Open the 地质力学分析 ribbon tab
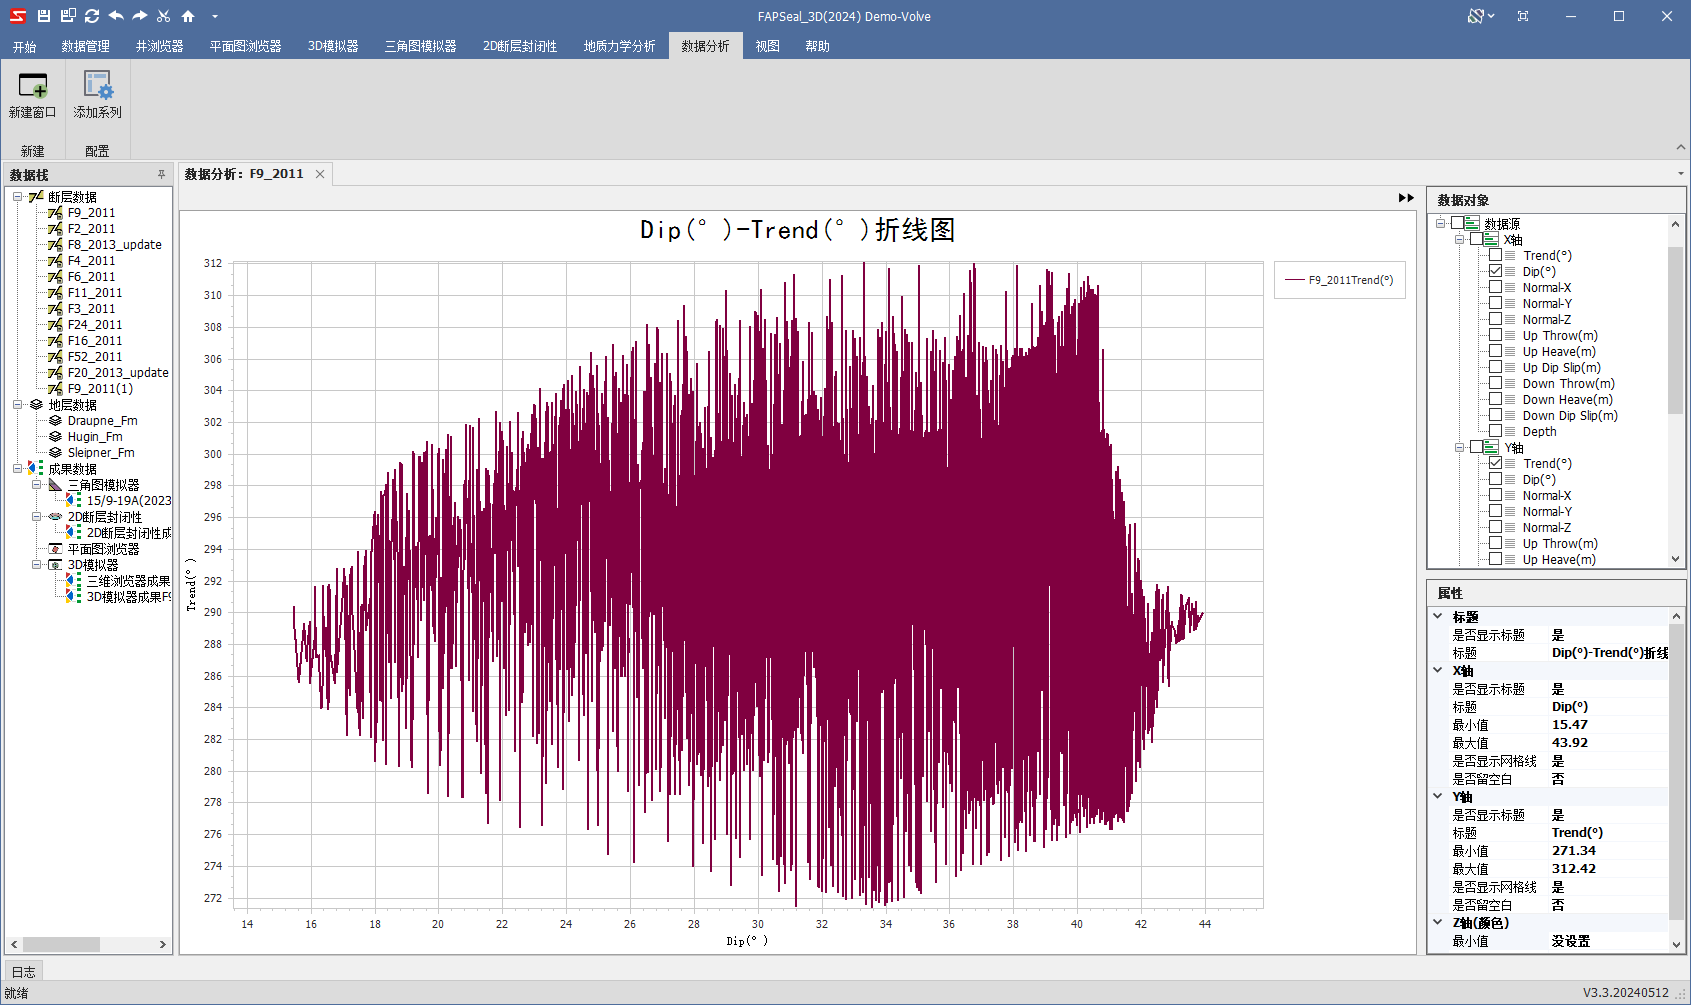Viewport: 1691px width, 1005px height. click(x=620, y=46)
